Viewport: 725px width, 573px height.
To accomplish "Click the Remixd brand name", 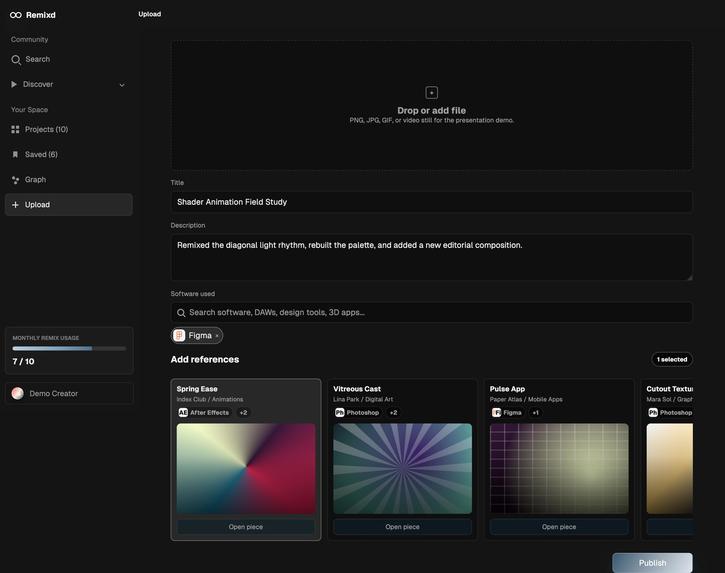I will [x=41, y=15].
